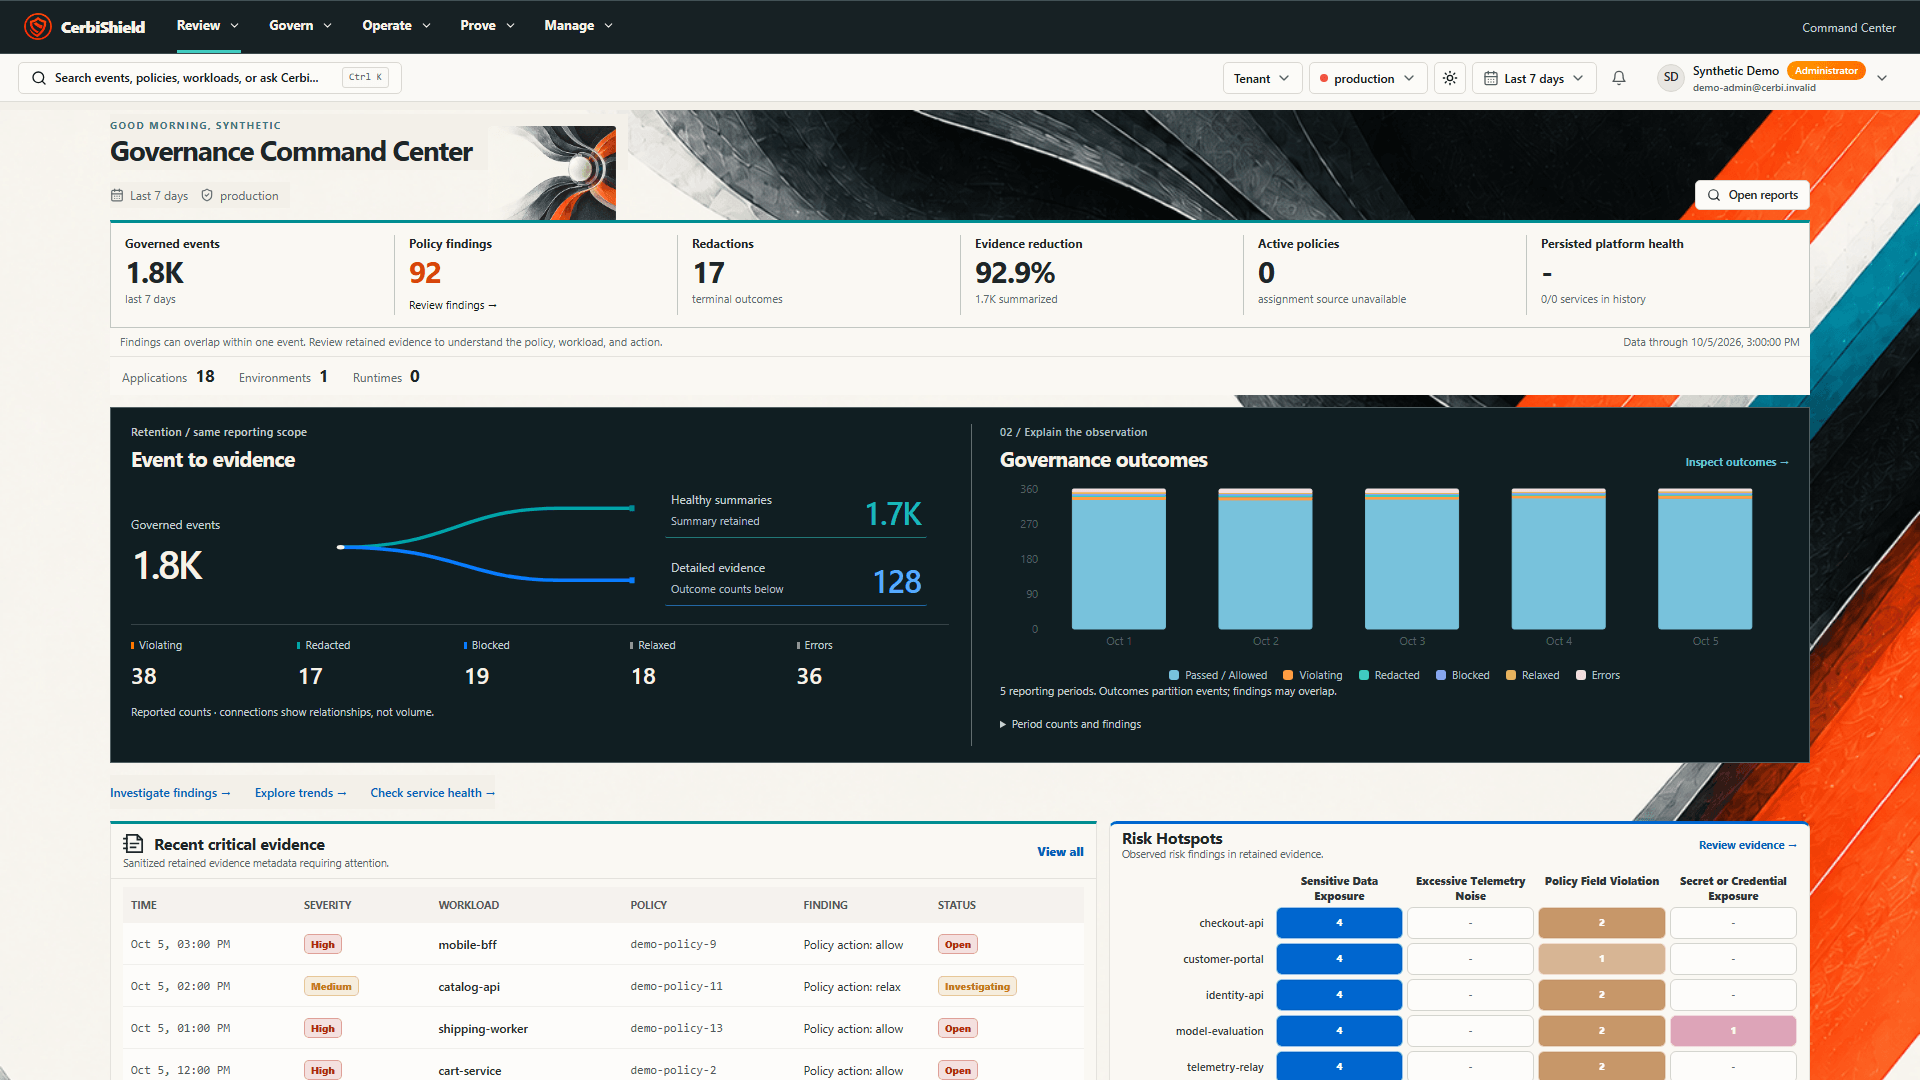Screen dimensions: 1920x1080
Task: Open the Govern menu
Action: tap(300, 26)
